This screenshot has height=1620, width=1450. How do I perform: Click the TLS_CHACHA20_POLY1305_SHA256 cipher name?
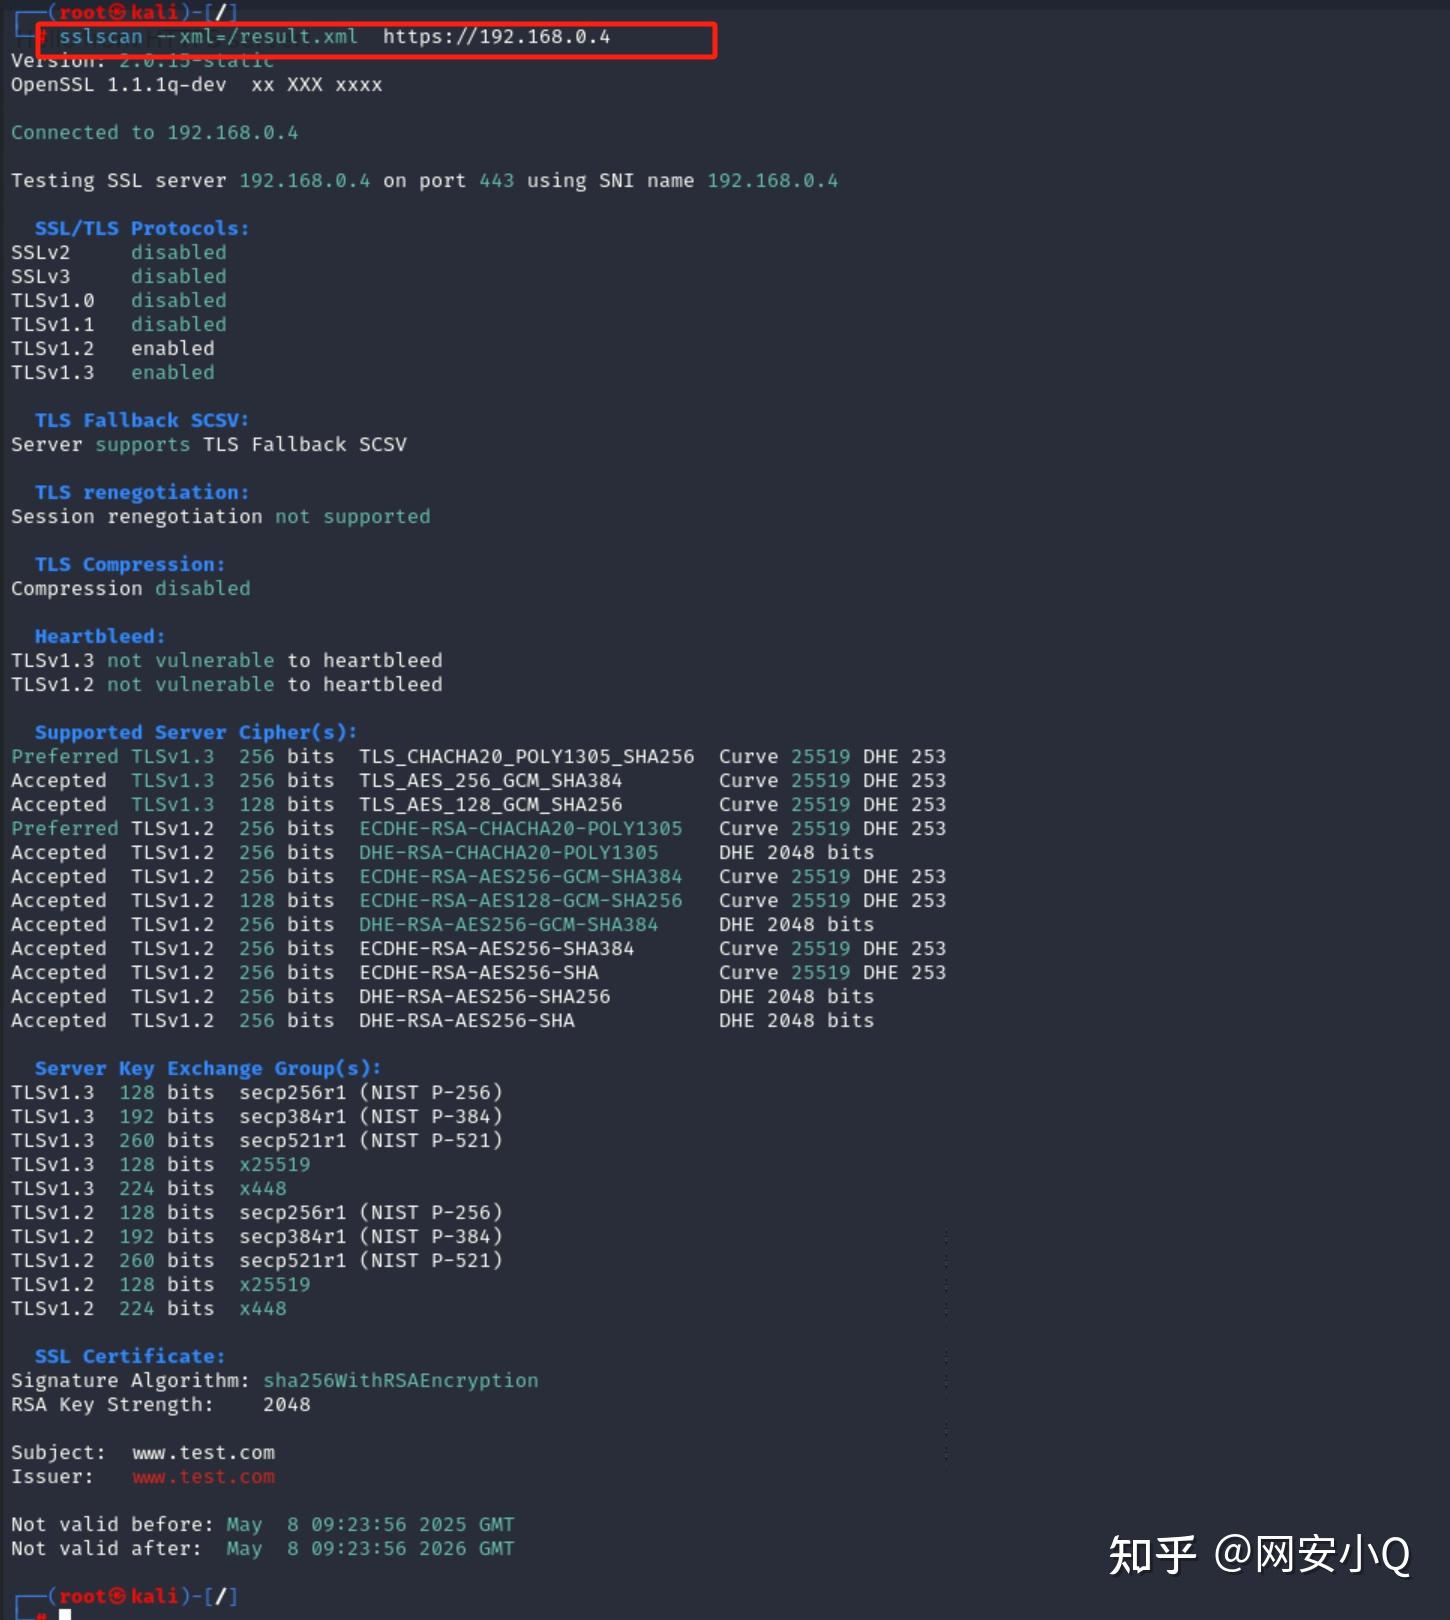tap(526, 757)
